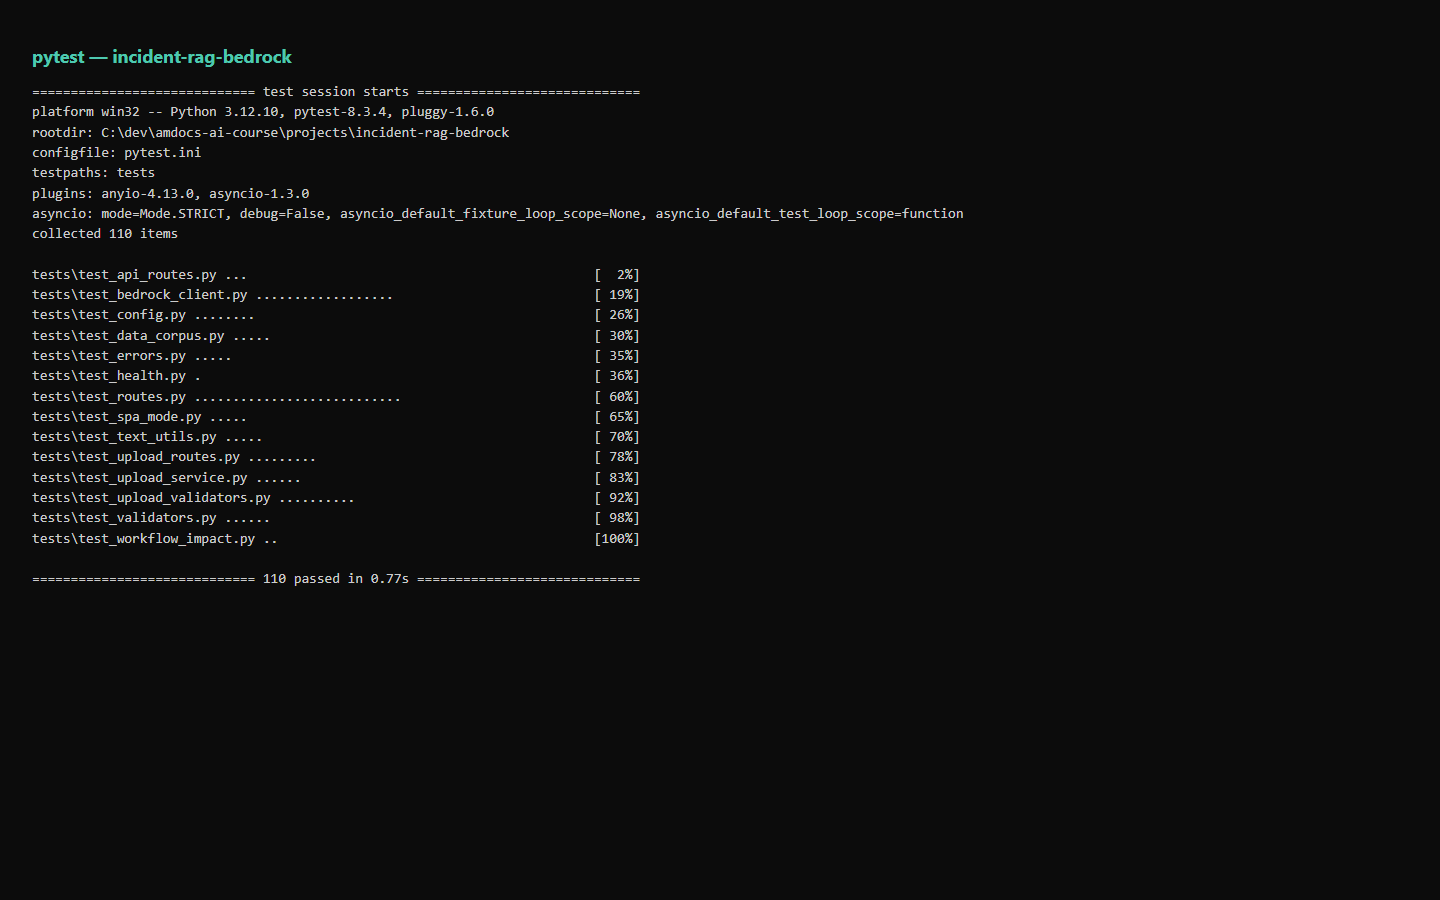Click the "configfile: pytest.ini" line

click(x=117, y=153)
